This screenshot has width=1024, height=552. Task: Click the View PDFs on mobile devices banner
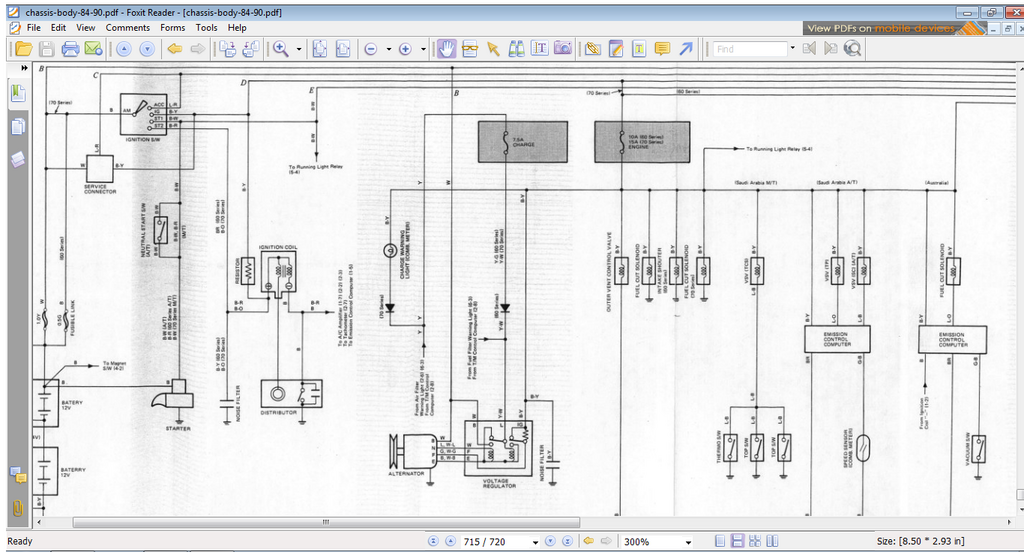(880, 29)
